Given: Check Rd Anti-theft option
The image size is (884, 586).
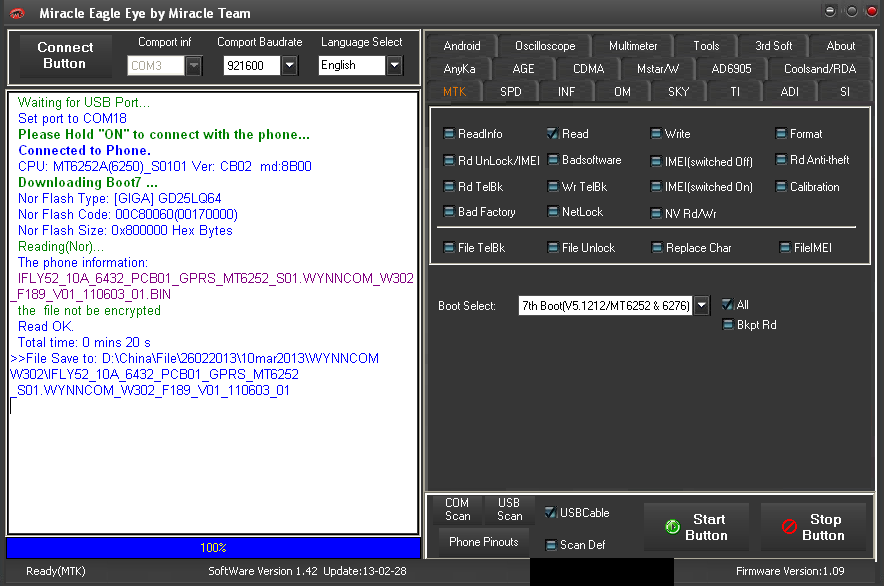Looking at the screenshot, I should pos(781,160).
